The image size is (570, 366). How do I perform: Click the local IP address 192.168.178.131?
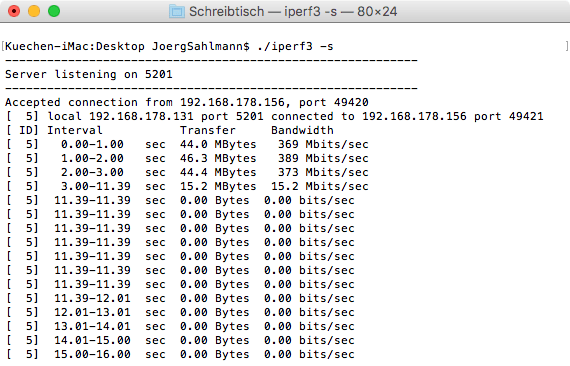[141, 116]
